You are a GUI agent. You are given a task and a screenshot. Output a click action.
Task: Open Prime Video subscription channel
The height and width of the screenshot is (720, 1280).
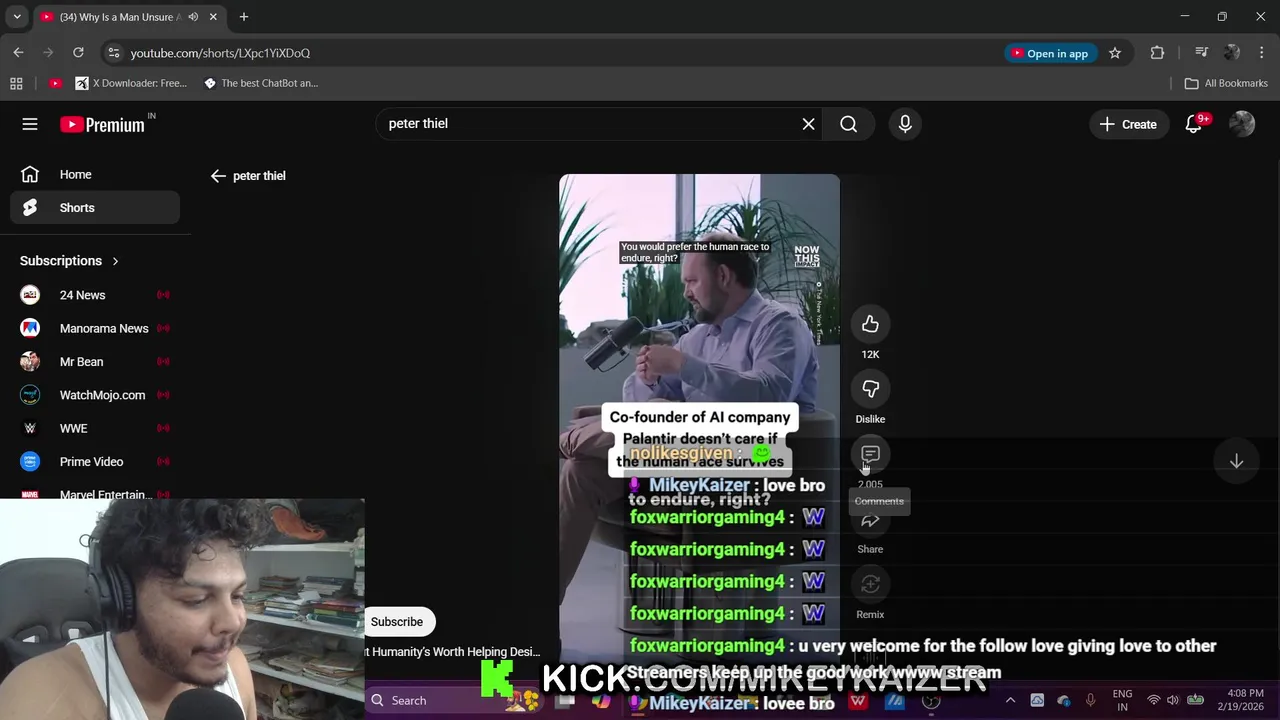click(x=95, y=462)
